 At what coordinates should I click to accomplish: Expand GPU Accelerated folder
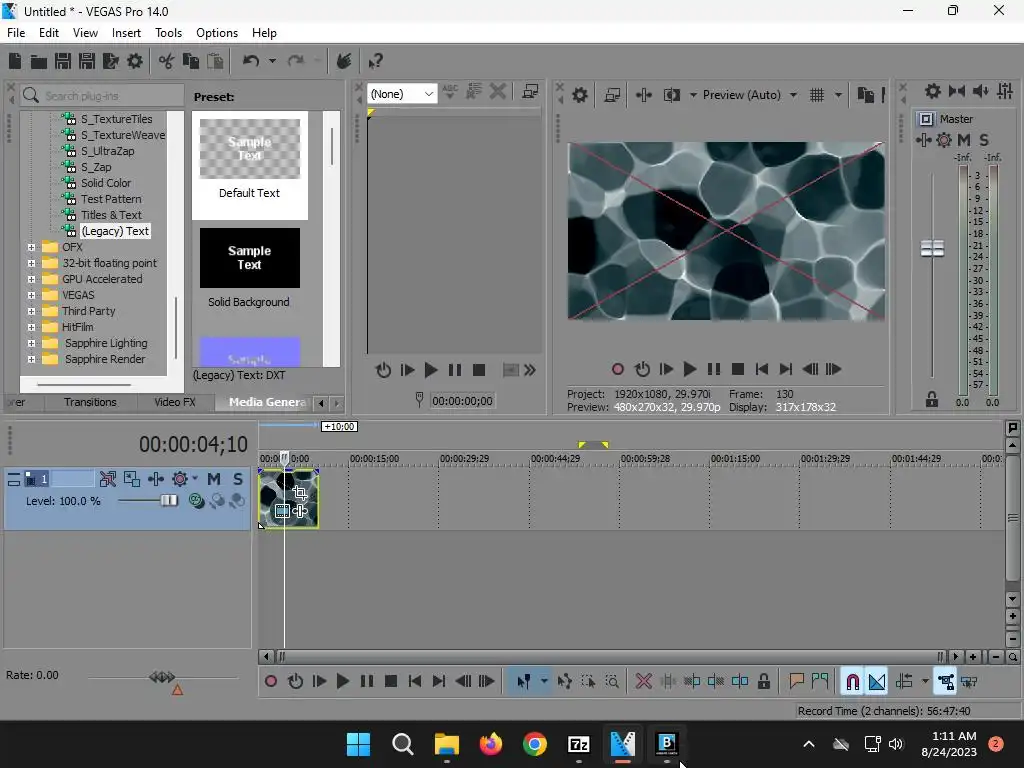tap(31, 279)
